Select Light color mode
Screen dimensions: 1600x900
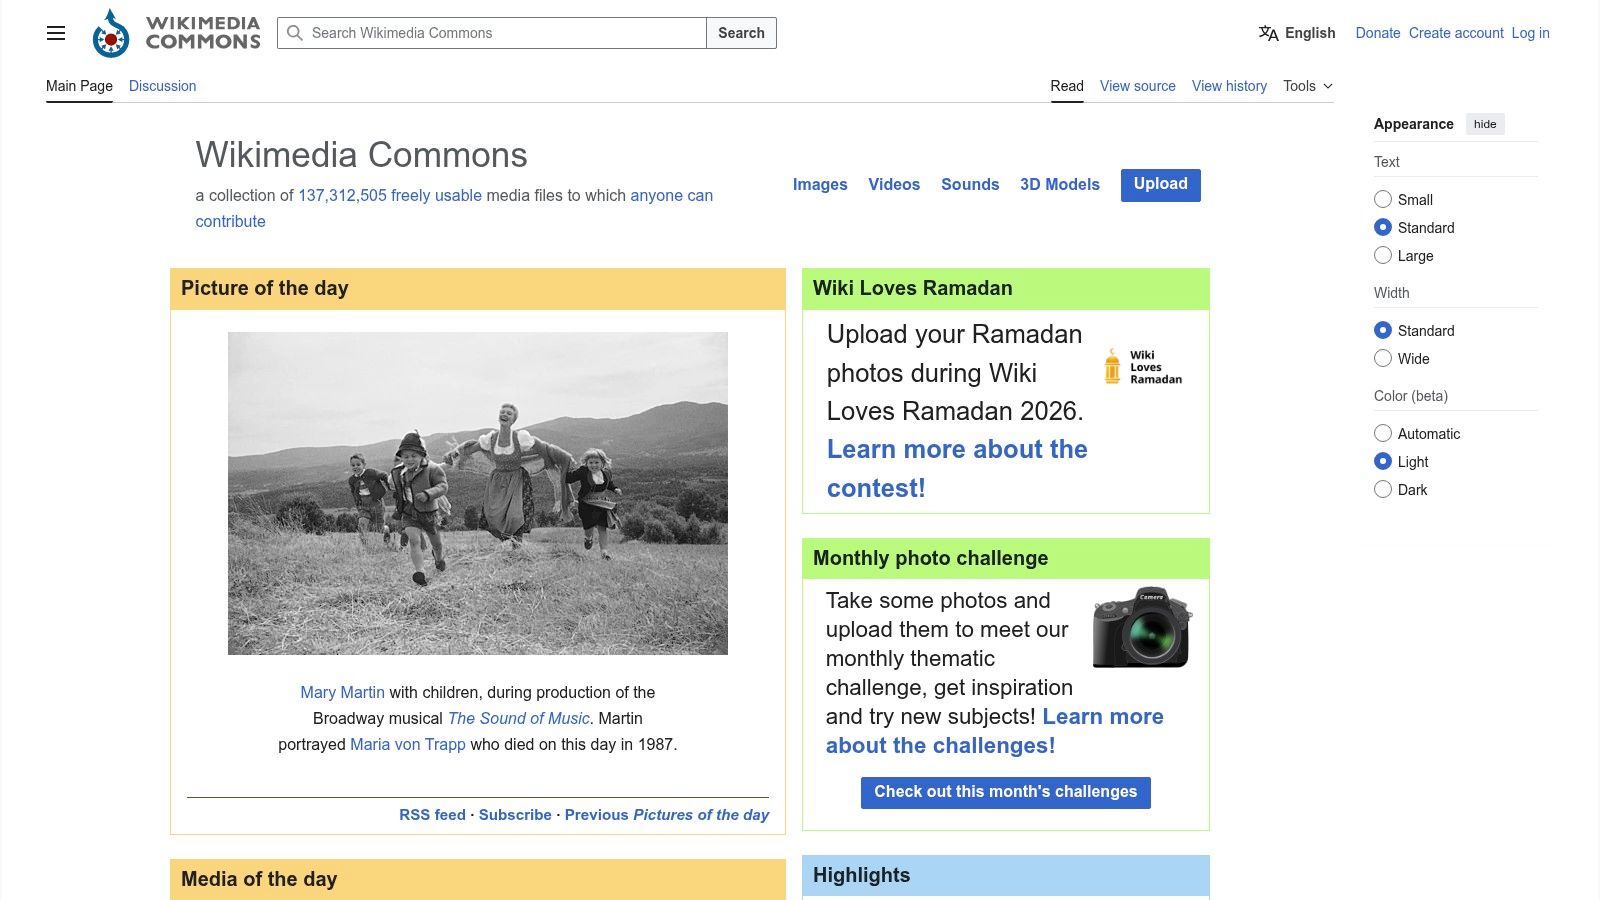click(1383, 461)
